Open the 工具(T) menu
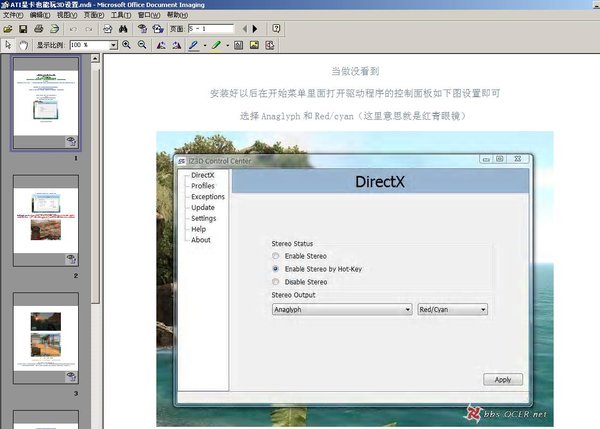 (121, 15)
